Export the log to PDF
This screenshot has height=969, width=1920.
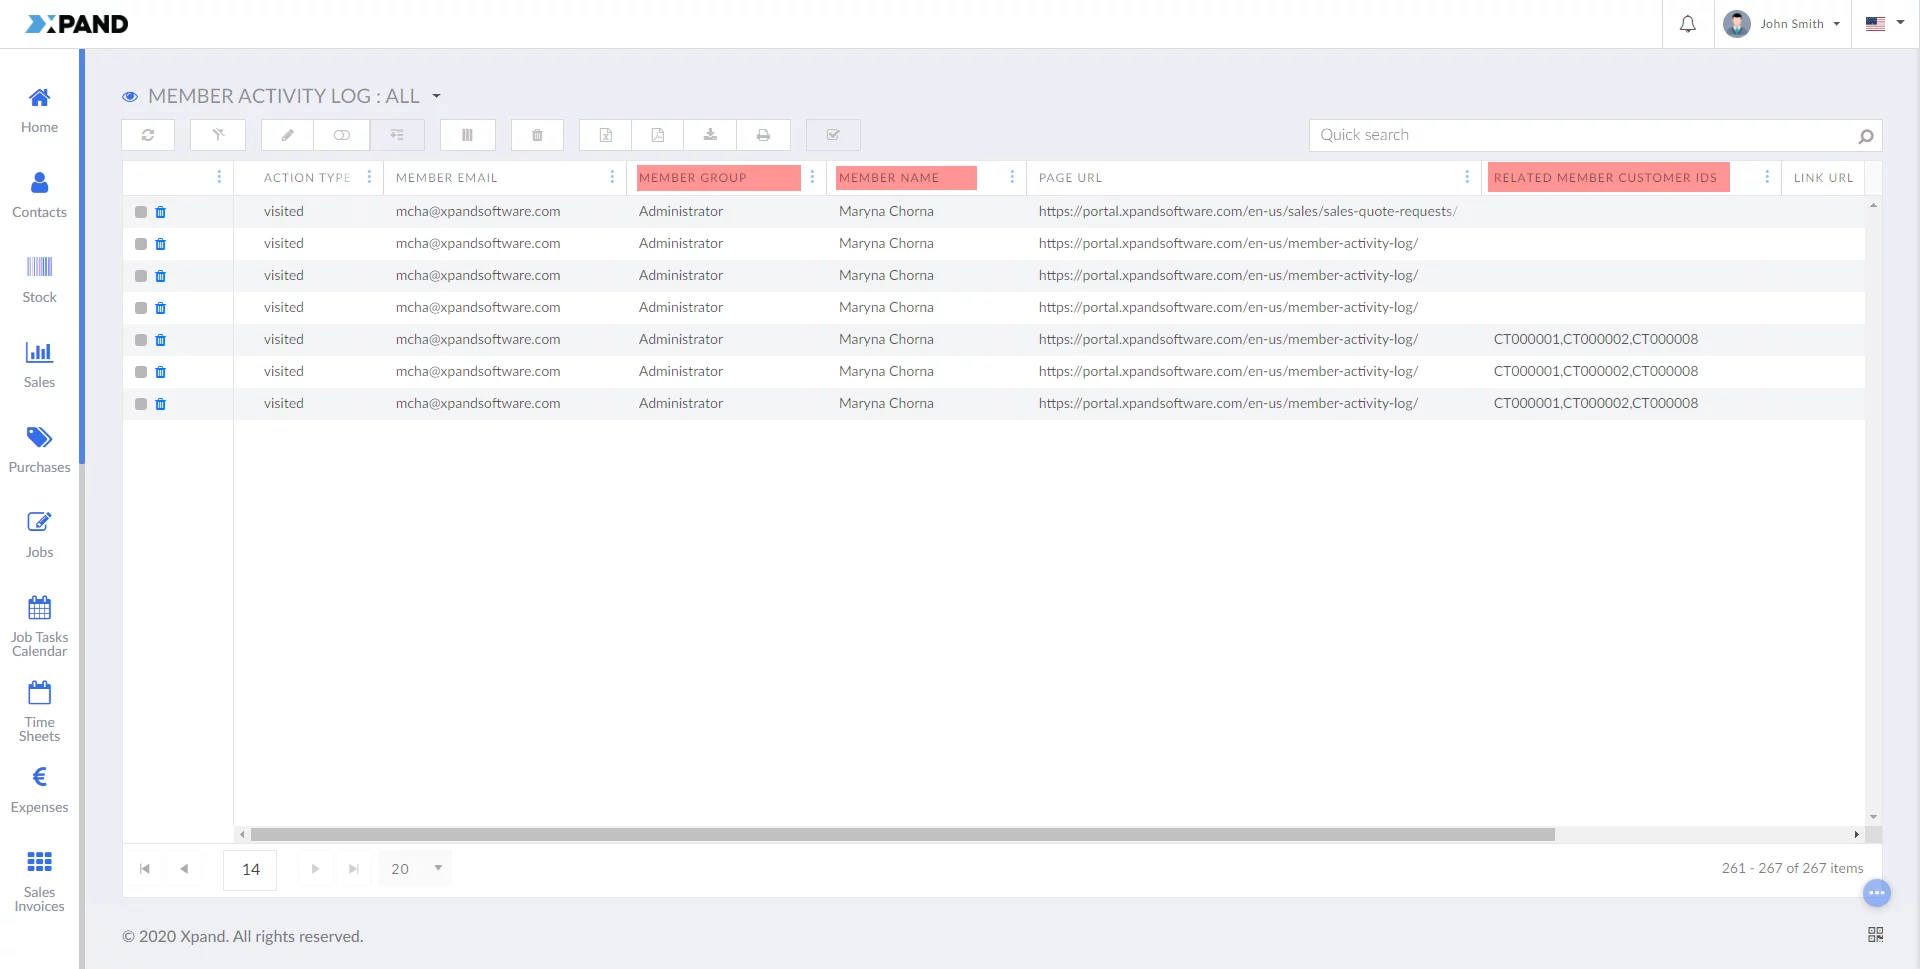(658, 135)
